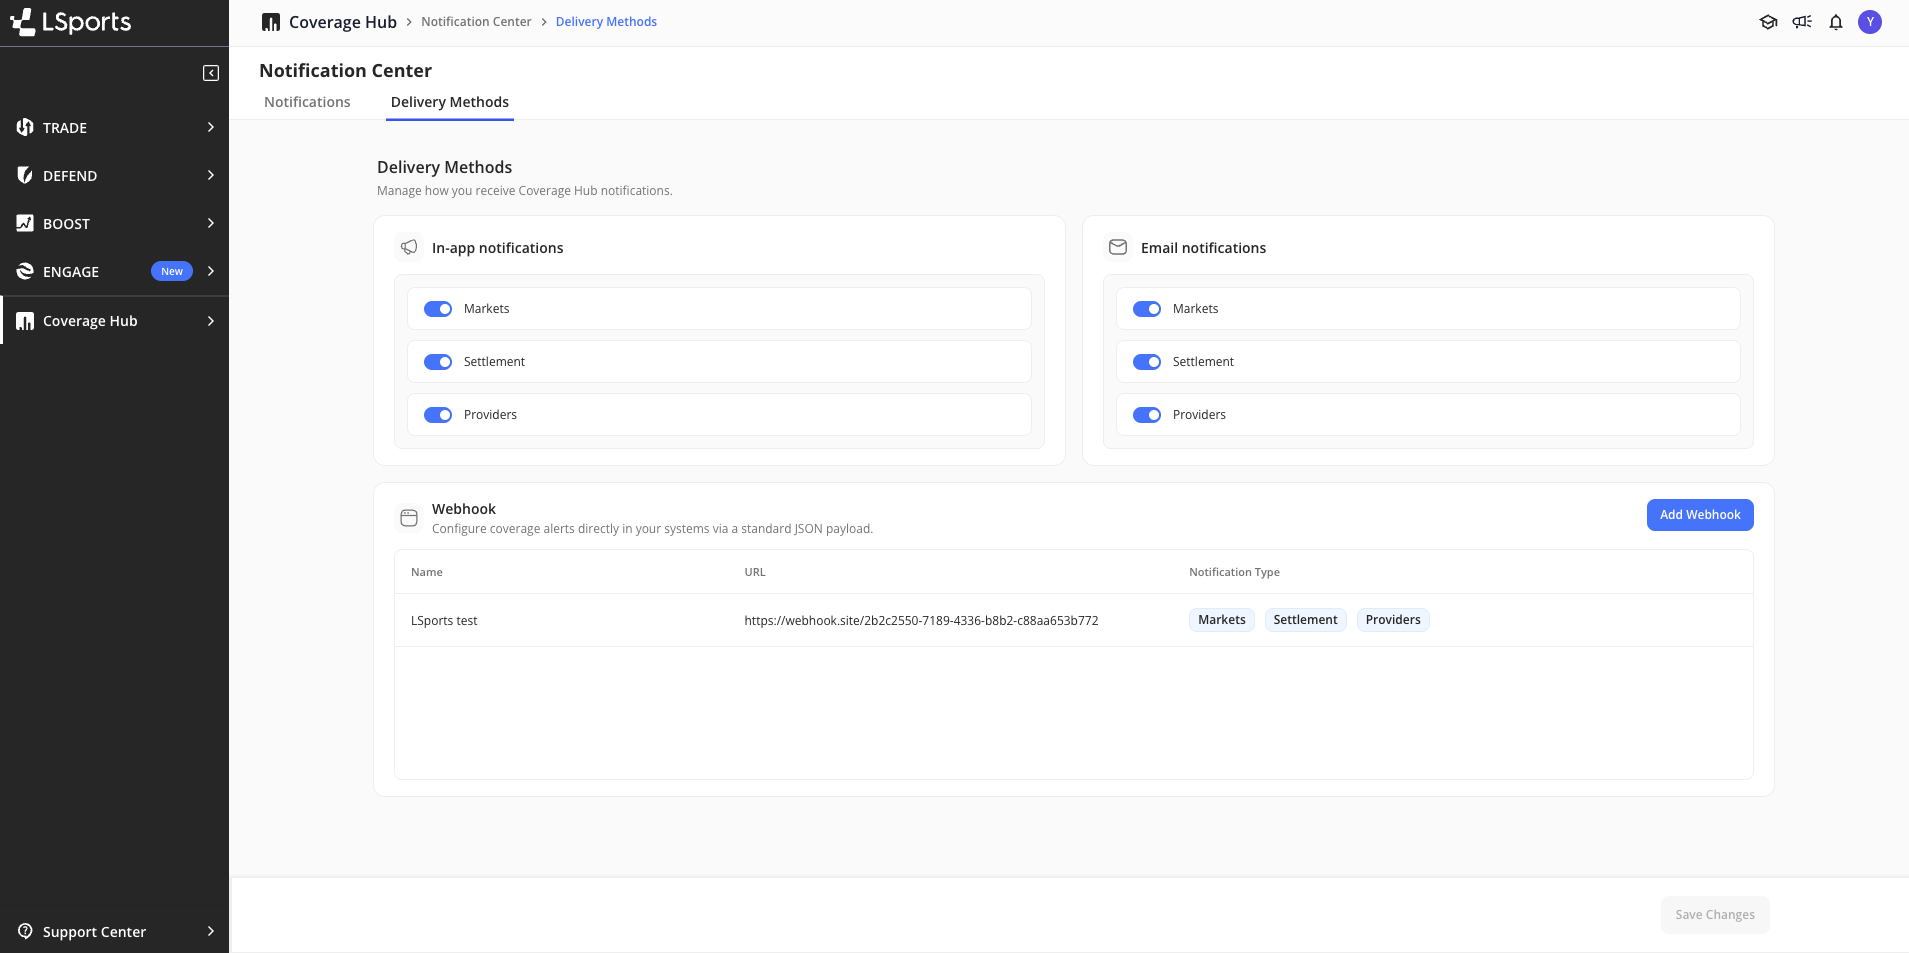Expand the Support Center chevron

pyautogui.click(x=211, y=931)
